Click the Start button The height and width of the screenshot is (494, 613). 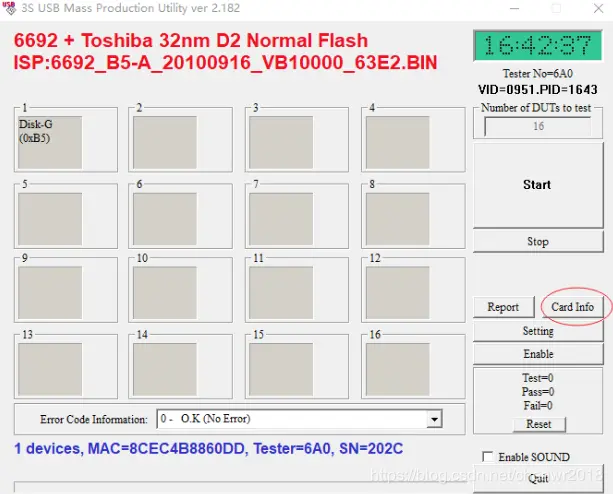[538, 185]
